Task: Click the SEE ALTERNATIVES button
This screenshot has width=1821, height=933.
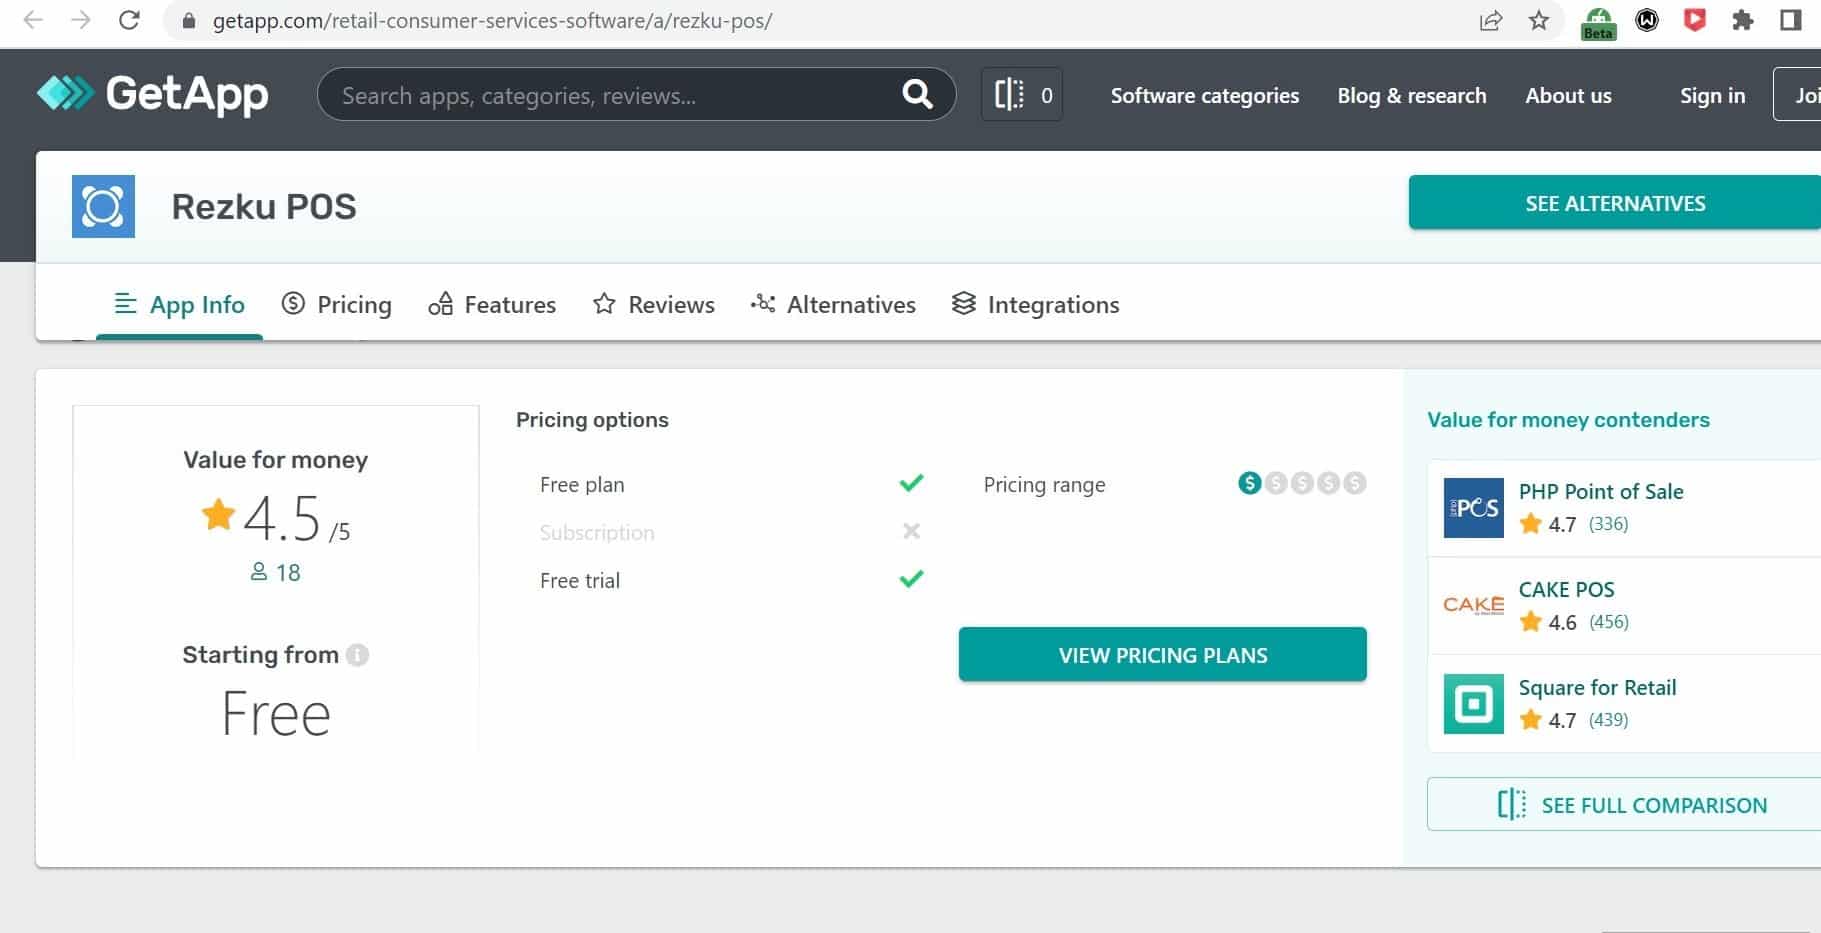Action: [x=1615, y=203]
